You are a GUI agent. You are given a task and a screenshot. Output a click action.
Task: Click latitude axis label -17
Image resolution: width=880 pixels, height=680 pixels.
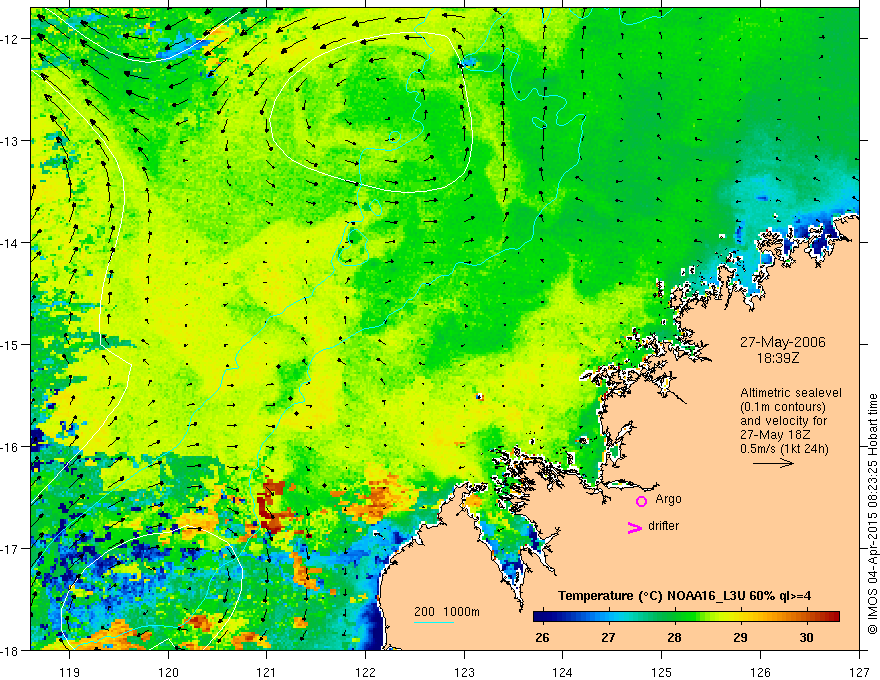pyautogui.click(x=10, y=549)
